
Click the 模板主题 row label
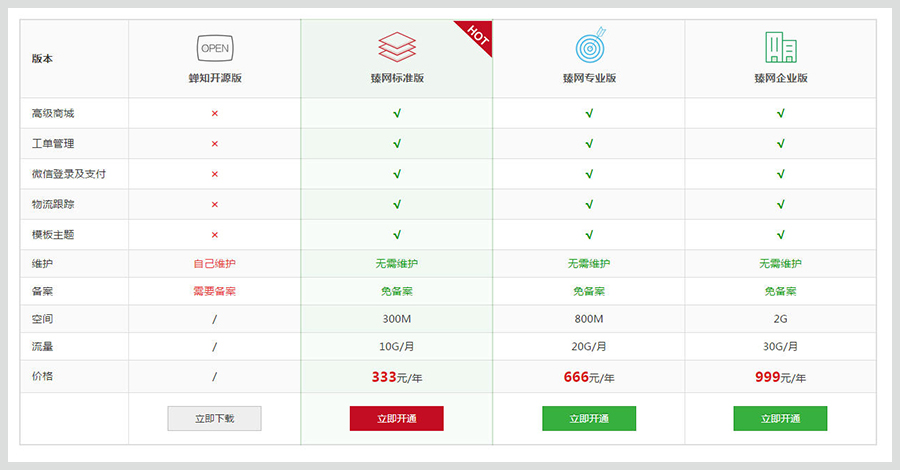click(53, 235)
